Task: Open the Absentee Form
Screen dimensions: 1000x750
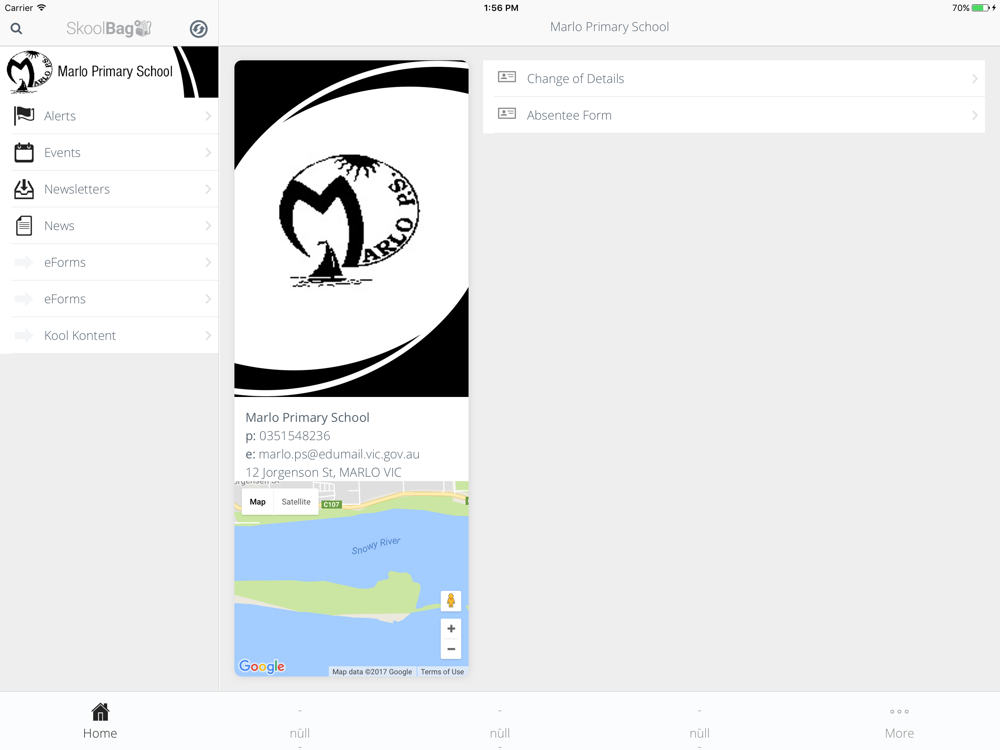Action: pos(734,115)
